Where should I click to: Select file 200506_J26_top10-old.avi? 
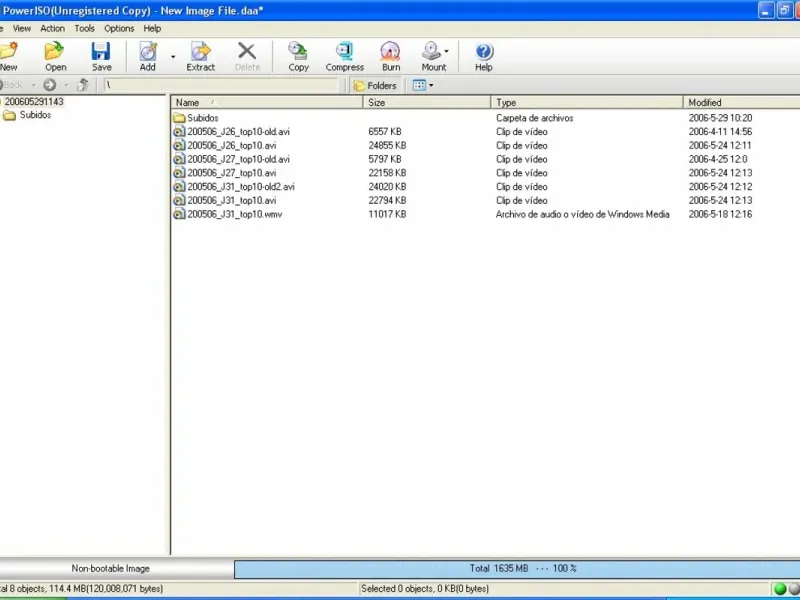(238, 132)
